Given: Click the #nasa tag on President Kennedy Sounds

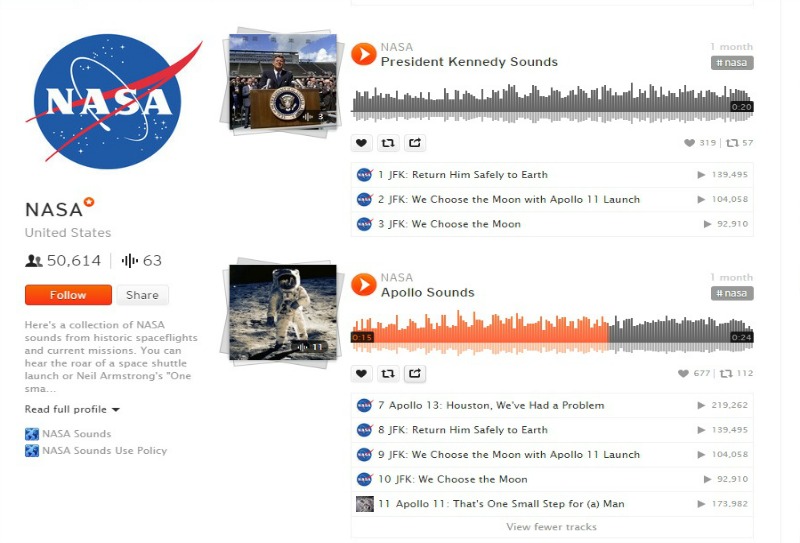Looking at the screenshot, I should (x=732, y=63).
